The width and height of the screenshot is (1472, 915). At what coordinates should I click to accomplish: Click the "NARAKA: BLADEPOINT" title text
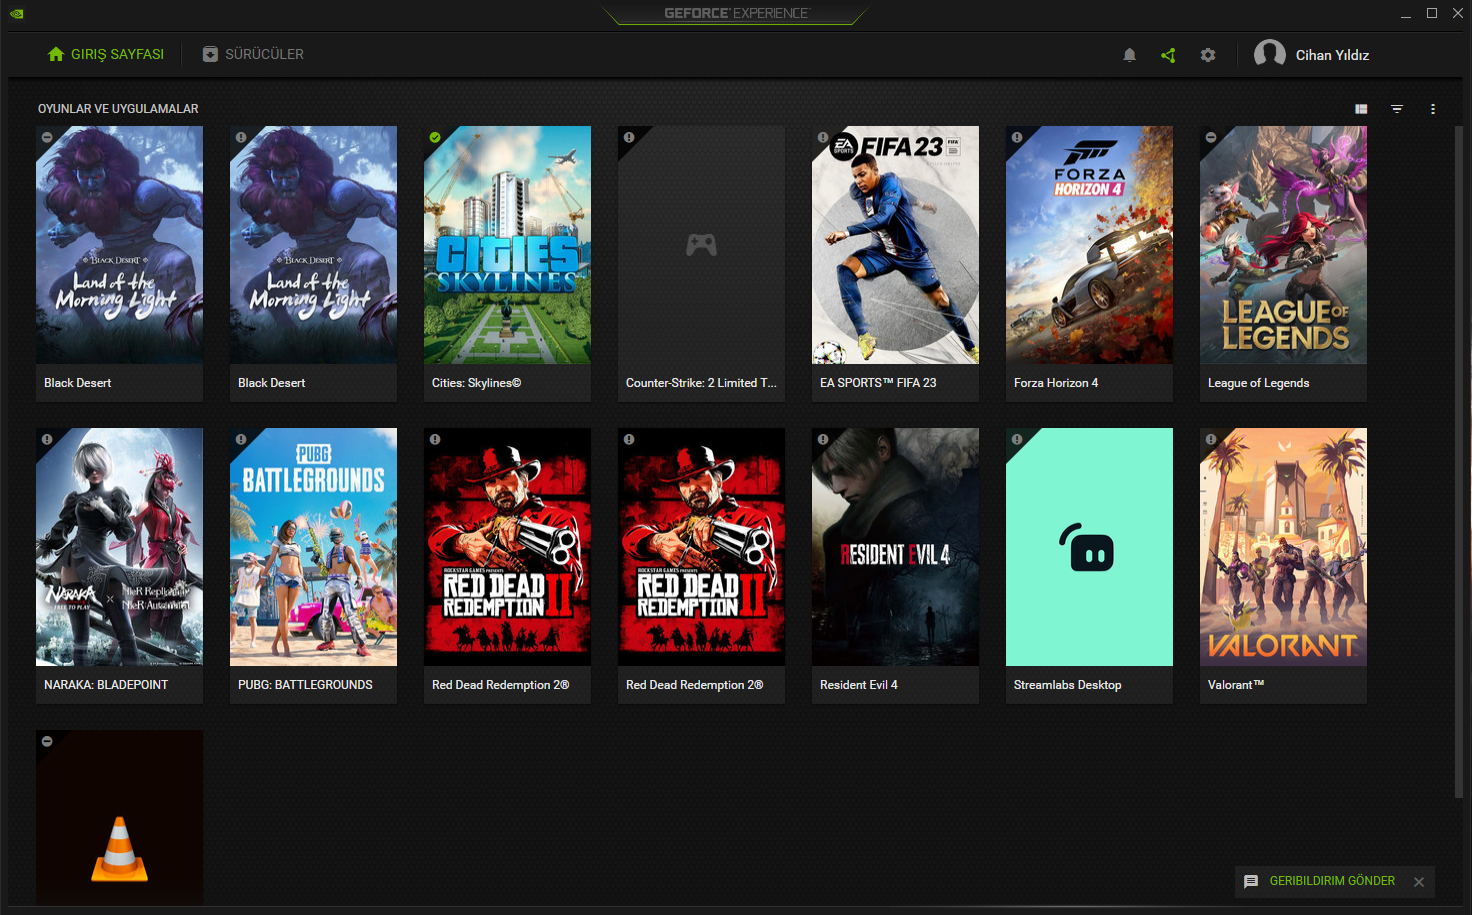tap(106, 685)
